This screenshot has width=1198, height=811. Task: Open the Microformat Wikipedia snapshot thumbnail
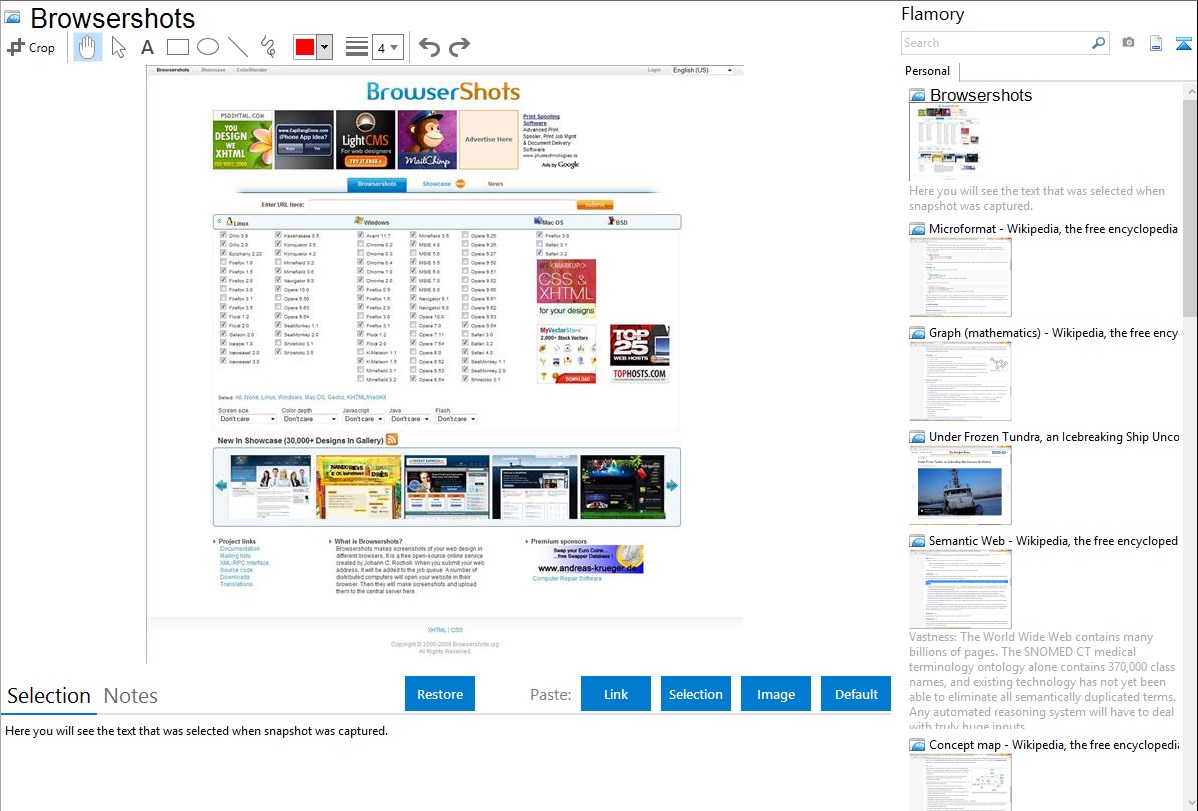click(x=960, y=277)
